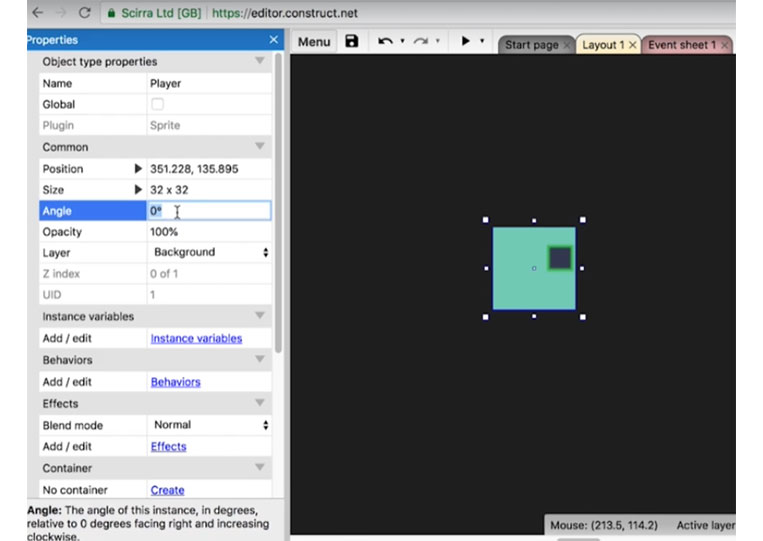Collapse the Behaviors section
Screen dimensions: 763x541
[x=260, y=359]
